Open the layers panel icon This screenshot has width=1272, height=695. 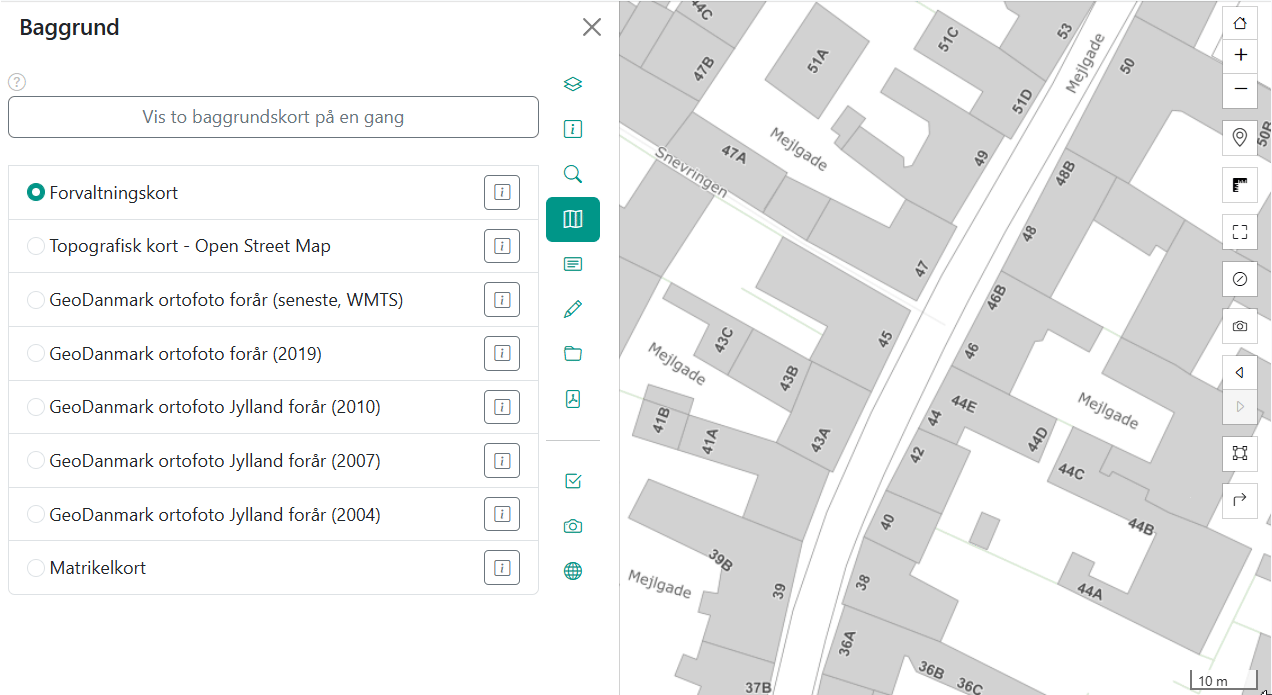573,84
